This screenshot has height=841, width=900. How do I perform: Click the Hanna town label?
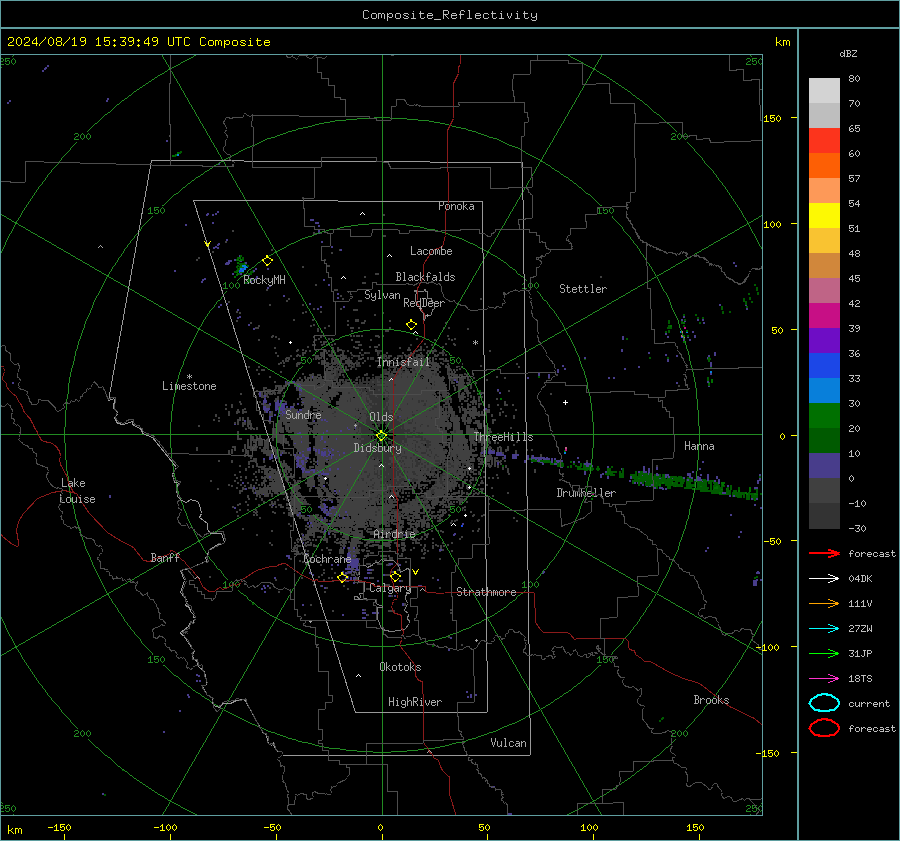699,446
